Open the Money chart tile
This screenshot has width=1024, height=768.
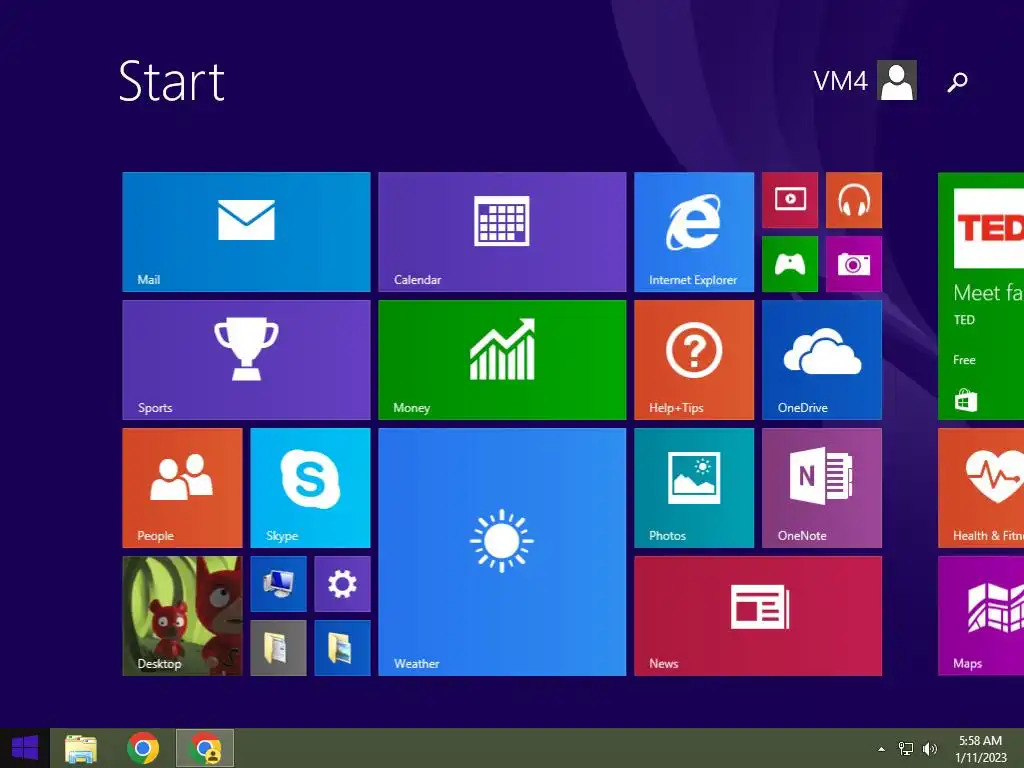pyautogui.click(x=502, y=360)
